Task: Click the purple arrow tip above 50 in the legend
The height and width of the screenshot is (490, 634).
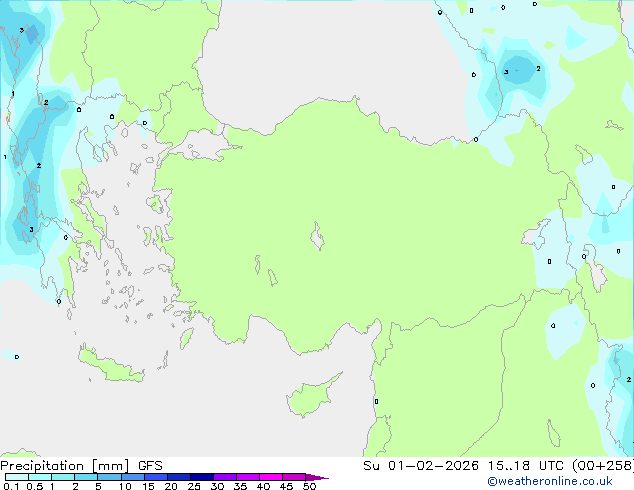Action: click(317, 477)
